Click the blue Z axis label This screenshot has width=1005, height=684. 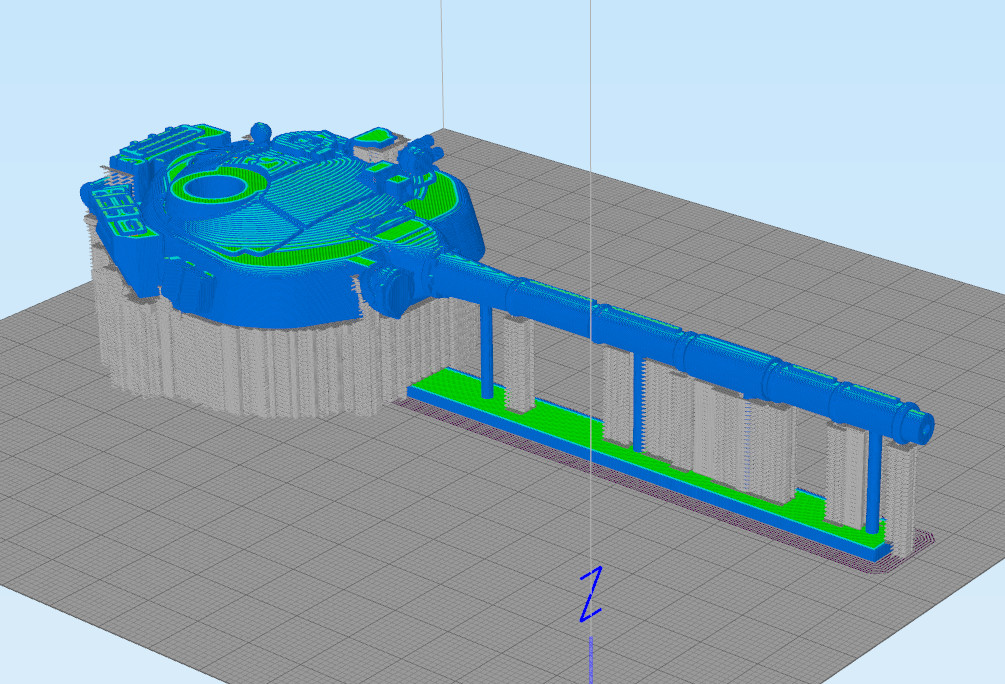(x=591, y=594)
